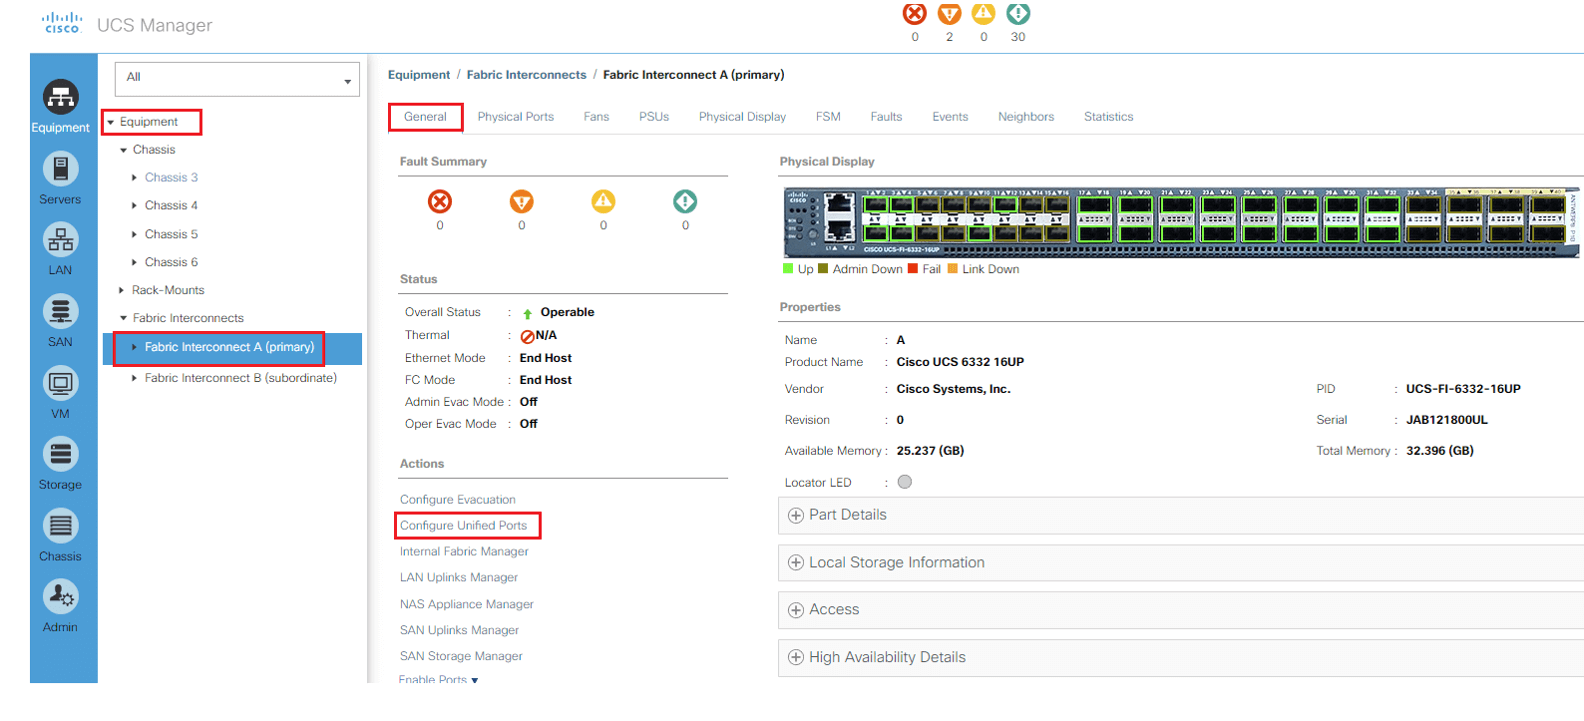This screenshot has width=1584, height=721.
Task: Open the SAN section icon
Action: 60,312
